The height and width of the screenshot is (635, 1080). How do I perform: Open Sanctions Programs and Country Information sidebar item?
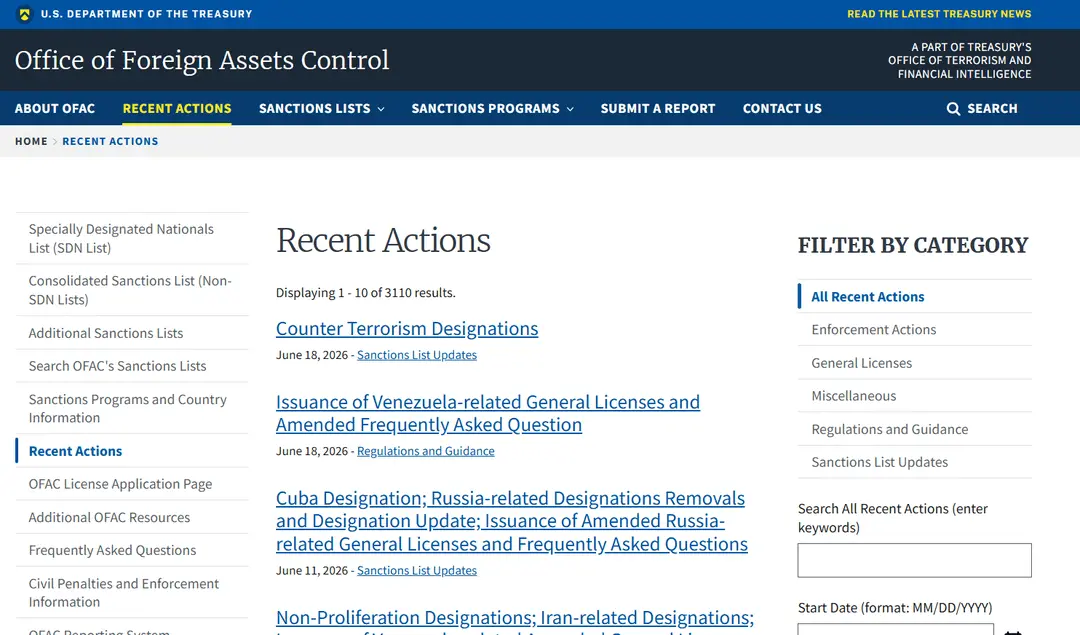pos(132,408)
